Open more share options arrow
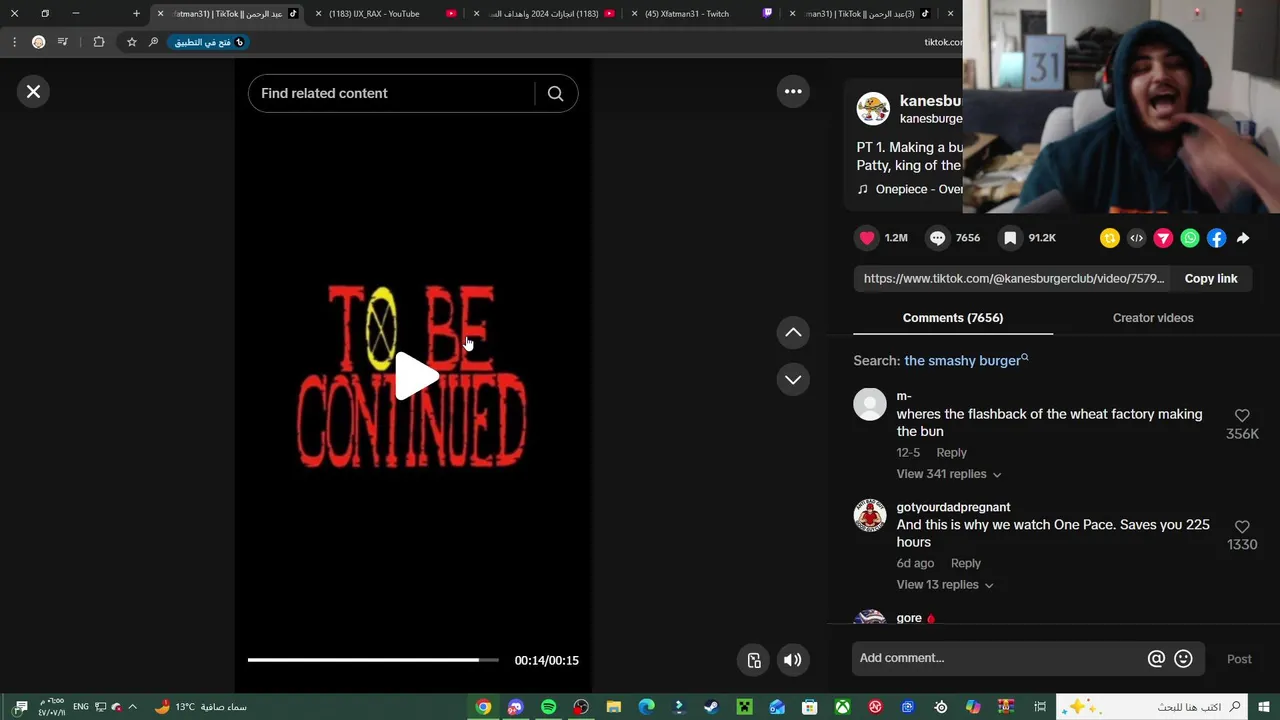 pos(1243,238)
